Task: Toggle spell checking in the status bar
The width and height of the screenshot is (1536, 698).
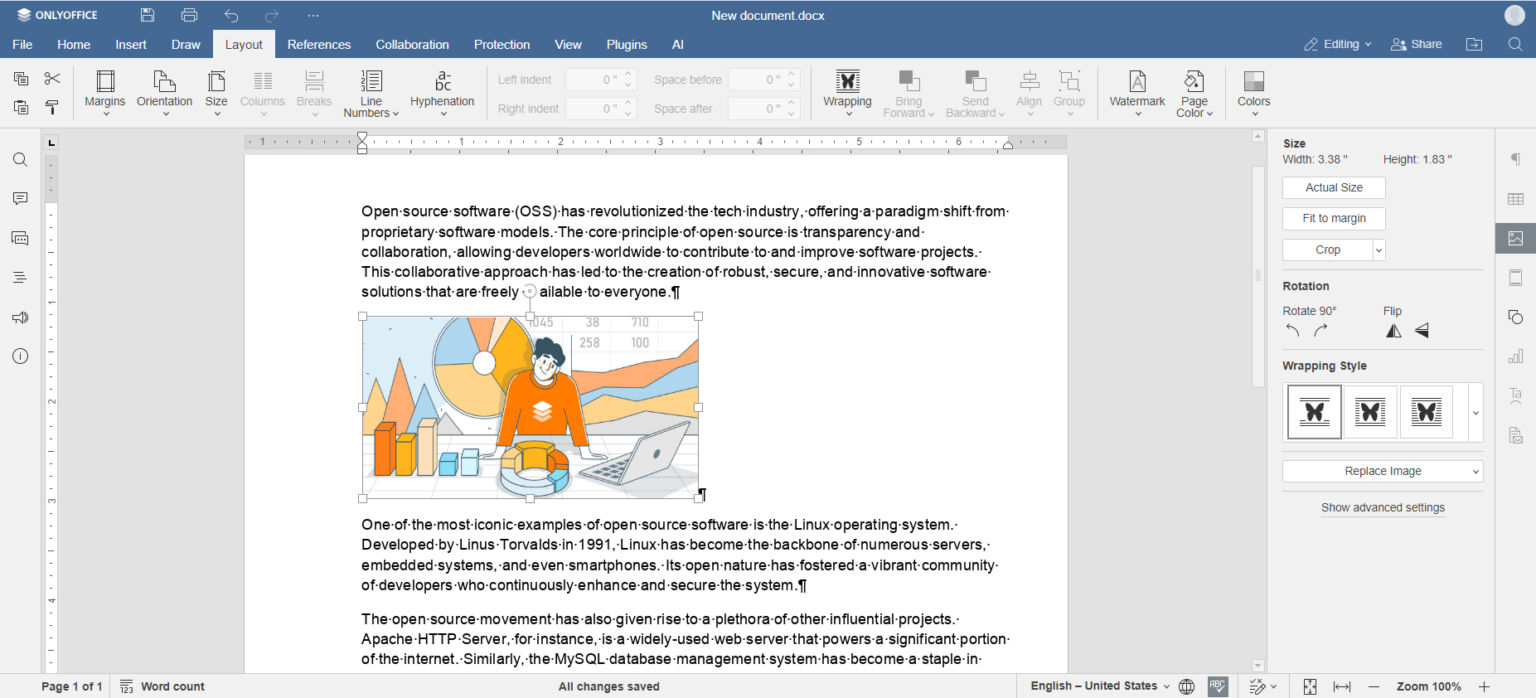Action: pyautogui.click(x=1217, y=687)
